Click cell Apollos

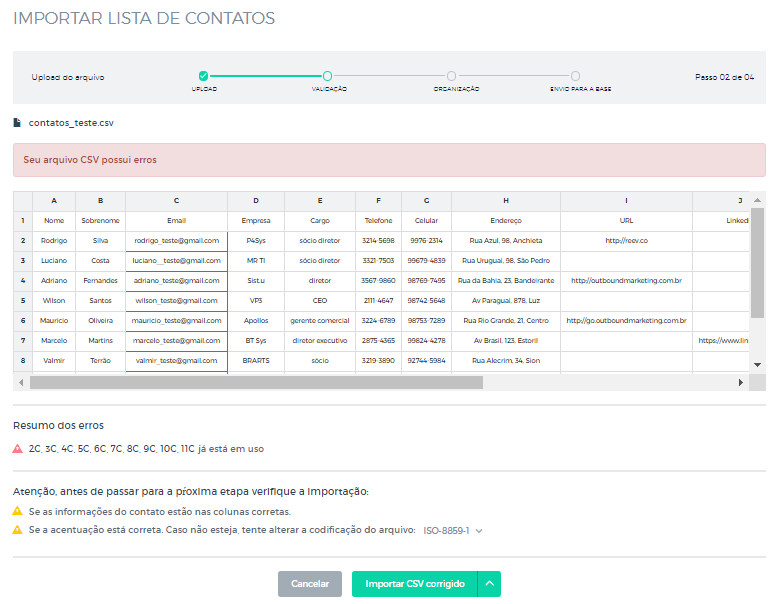256,321
